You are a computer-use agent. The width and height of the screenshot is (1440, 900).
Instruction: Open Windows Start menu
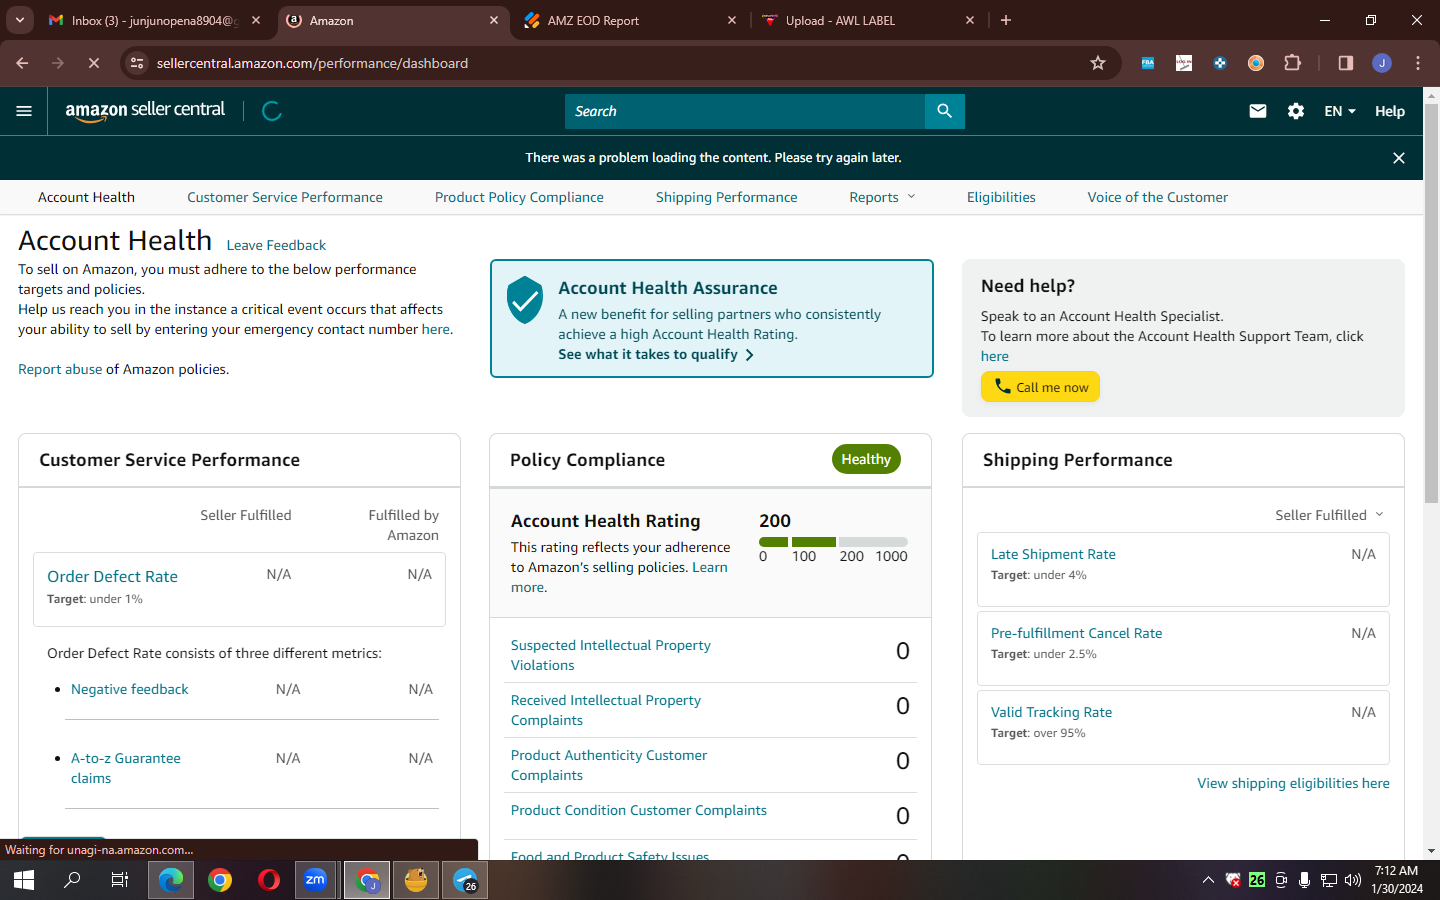(24, 880)
